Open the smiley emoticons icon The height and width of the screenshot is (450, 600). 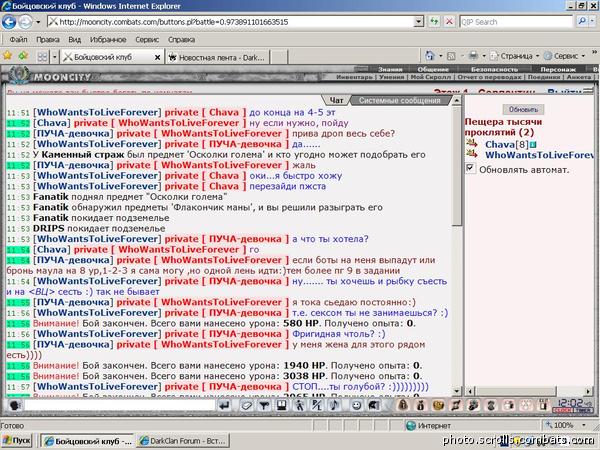click(356, 405)
